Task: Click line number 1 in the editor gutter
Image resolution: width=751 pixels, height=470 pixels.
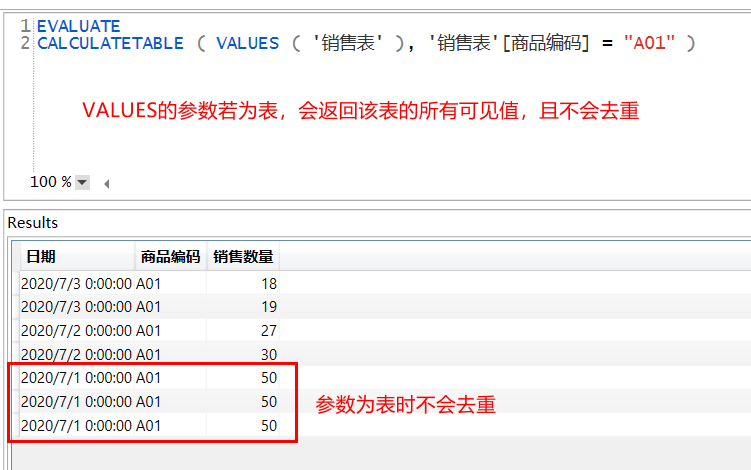Action: [25, 26]
